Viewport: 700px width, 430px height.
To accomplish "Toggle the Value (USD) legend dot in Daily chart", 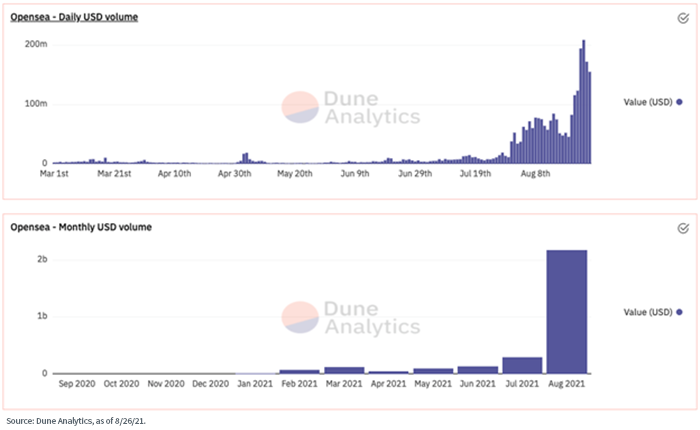I will [679, 102].
